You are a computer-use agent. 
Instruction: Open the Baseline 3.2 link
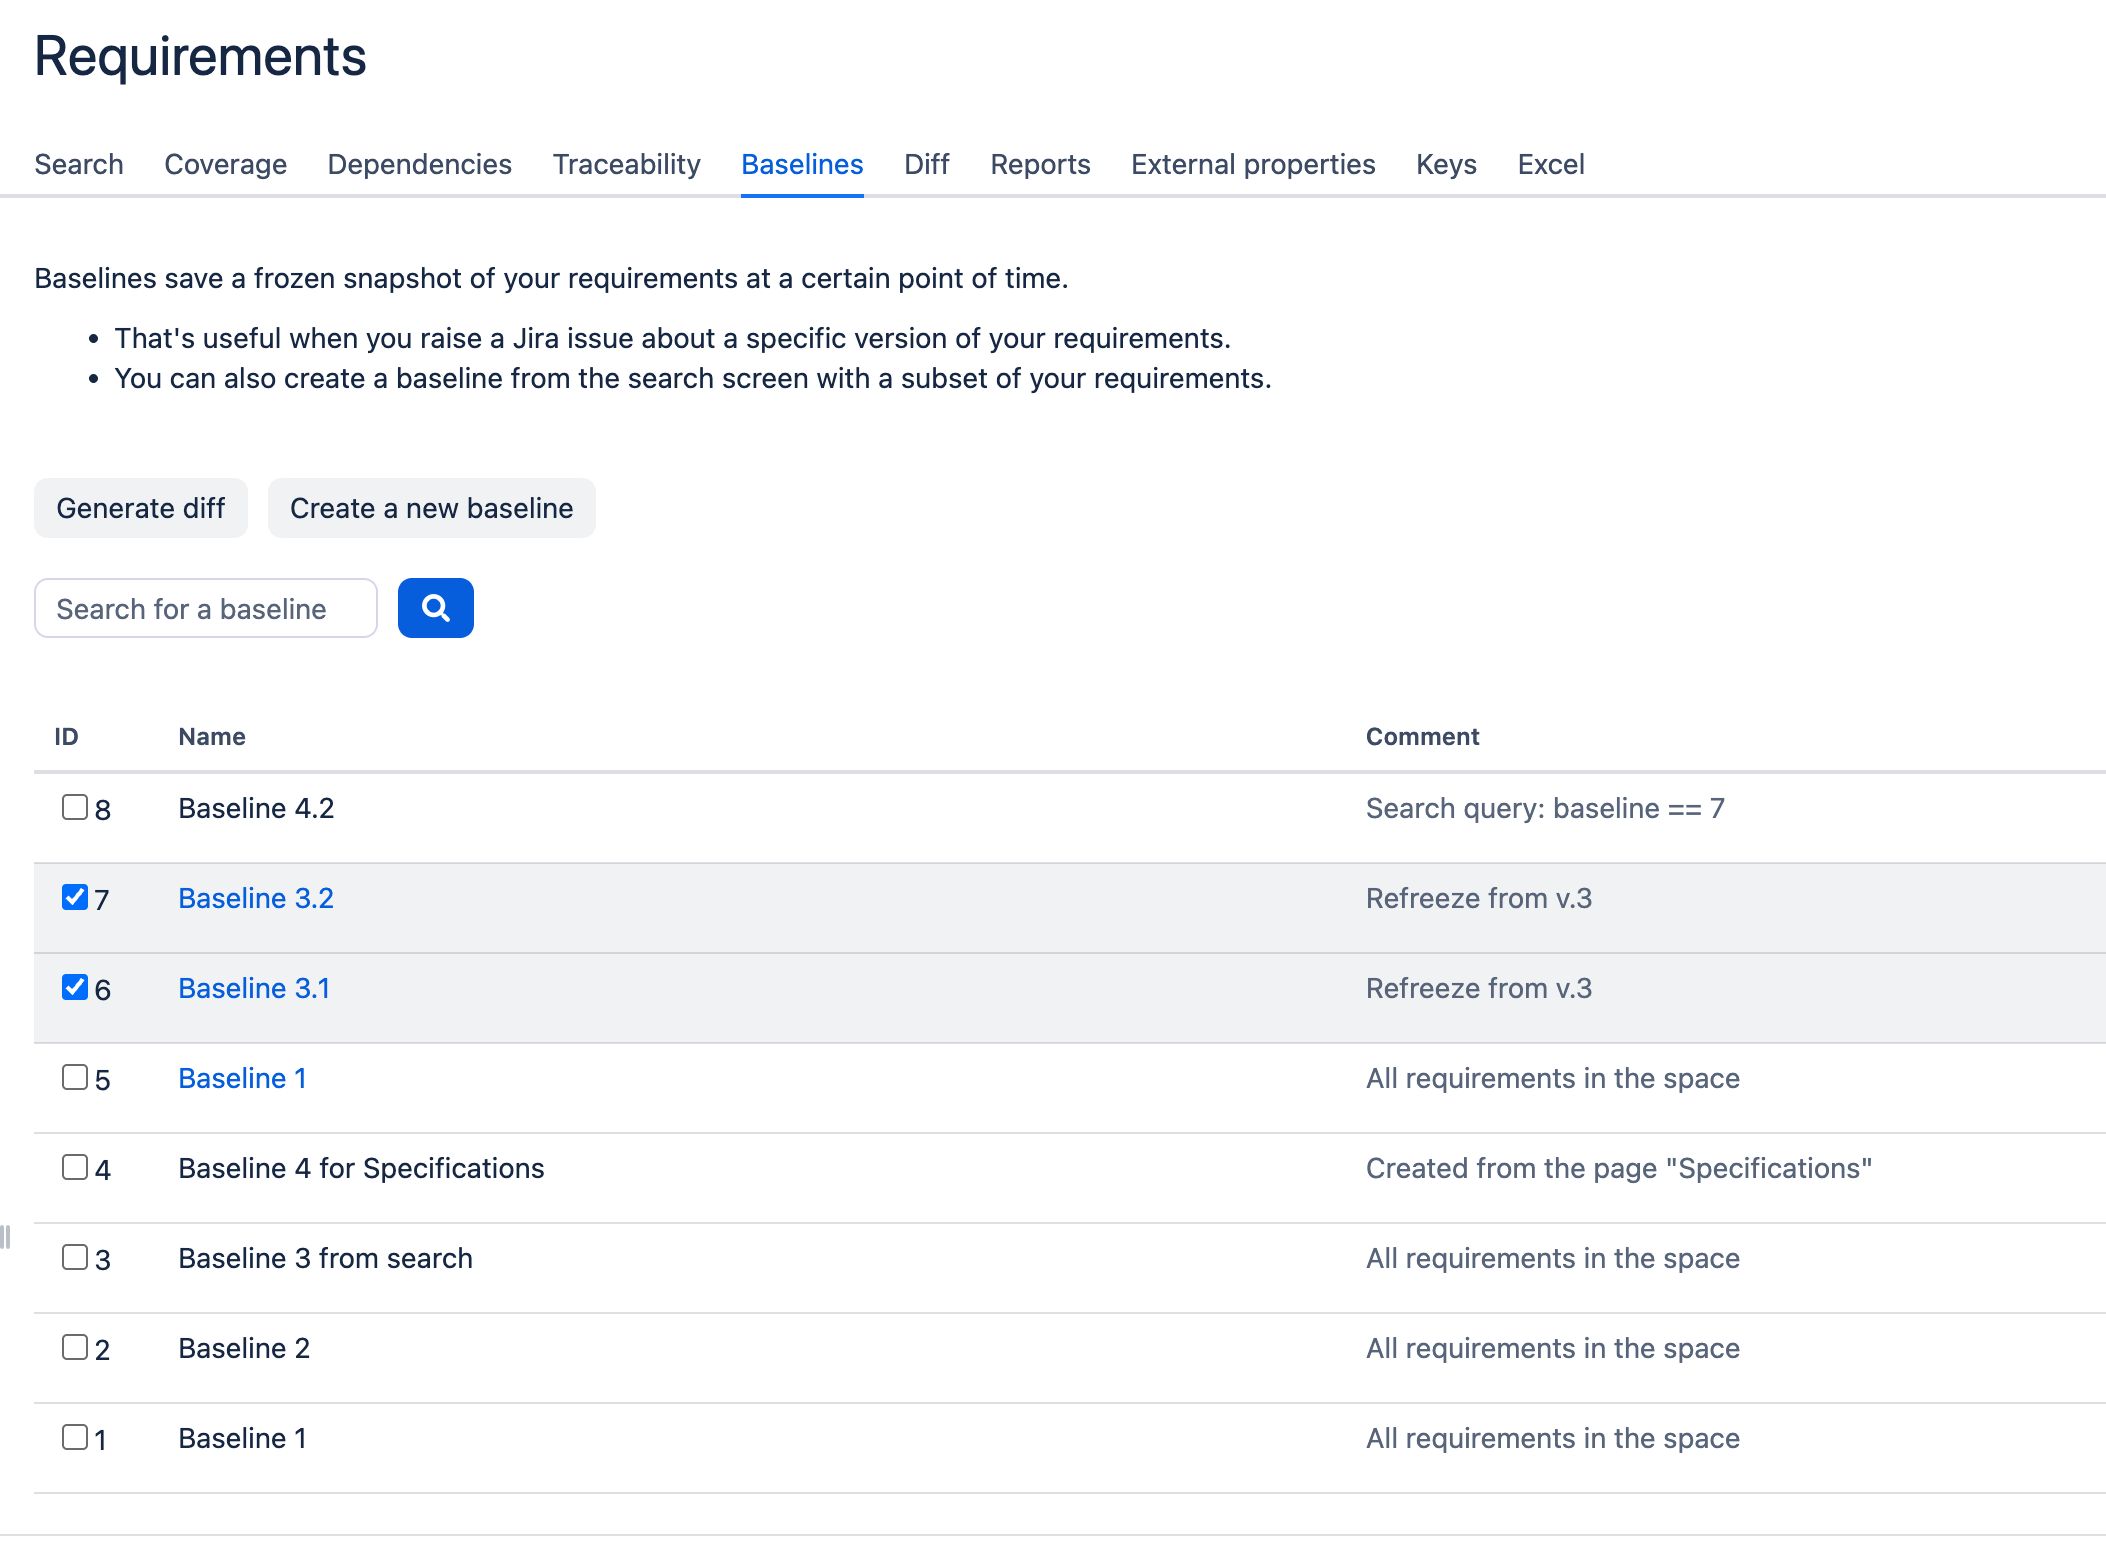click(x=256, y=898)
